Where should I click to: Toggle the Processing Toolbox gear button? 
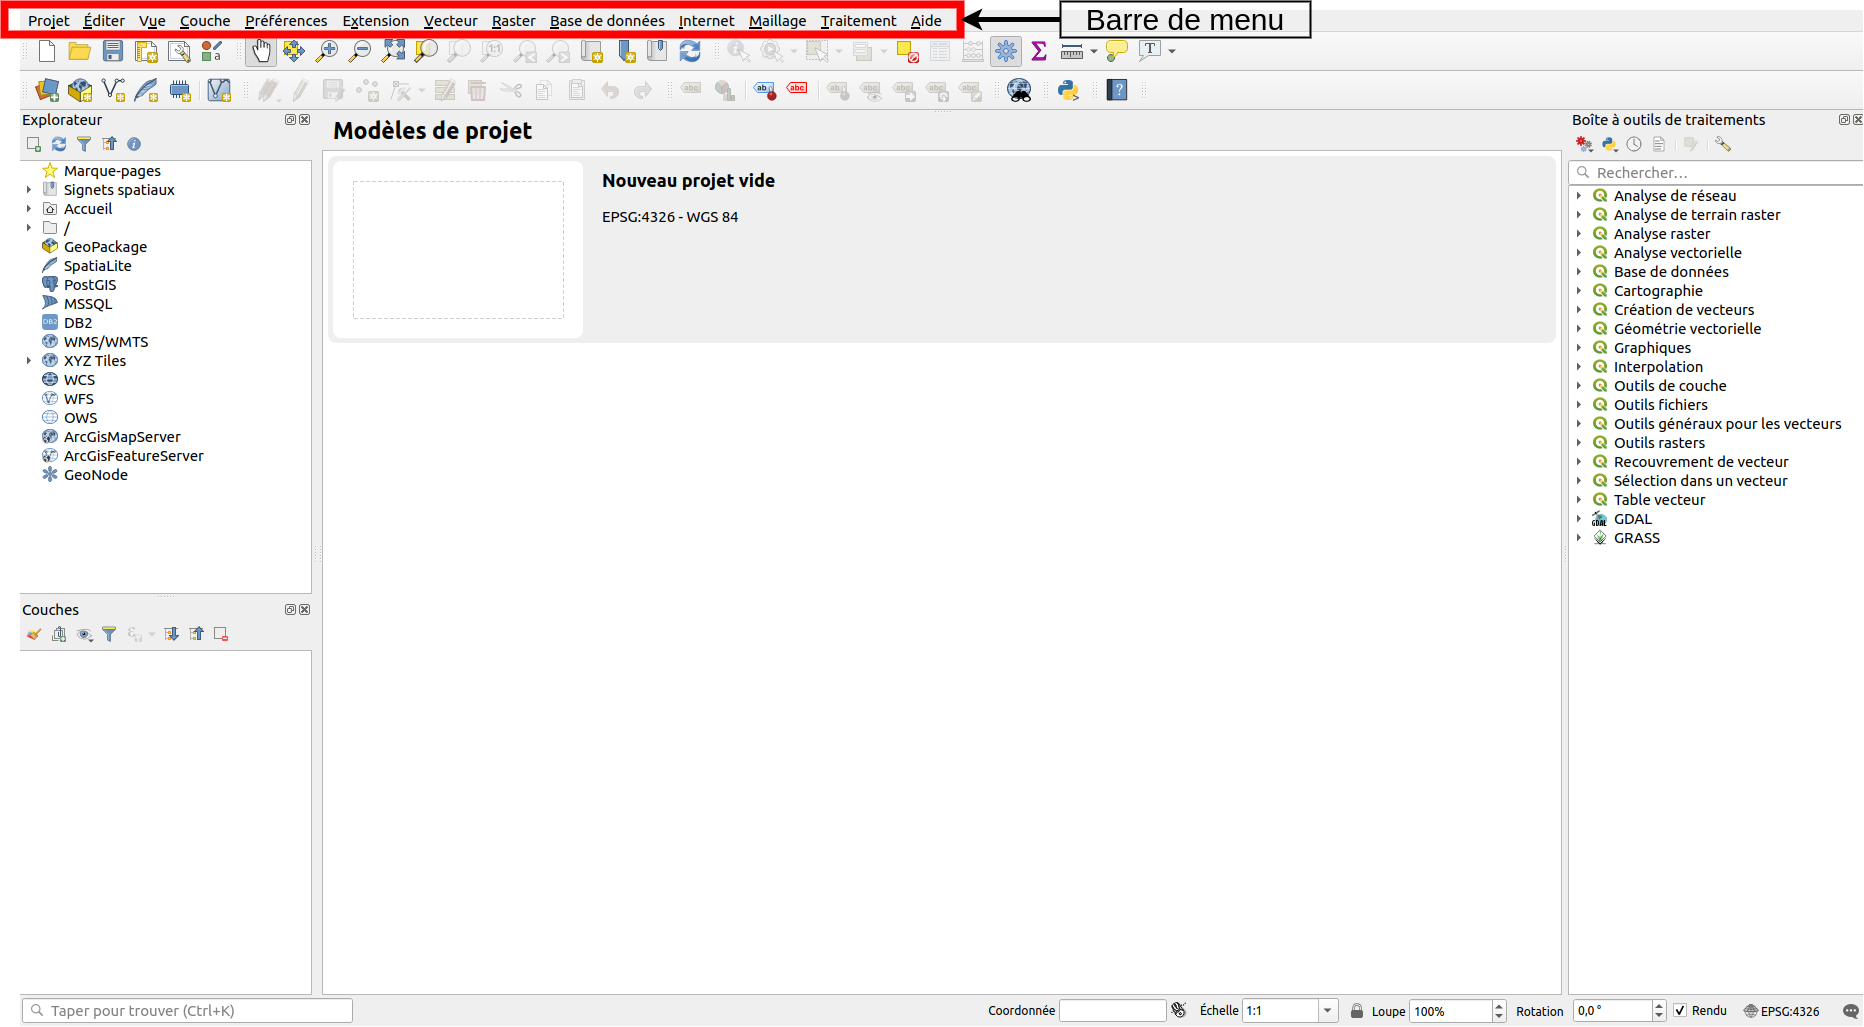[1006, 51]
